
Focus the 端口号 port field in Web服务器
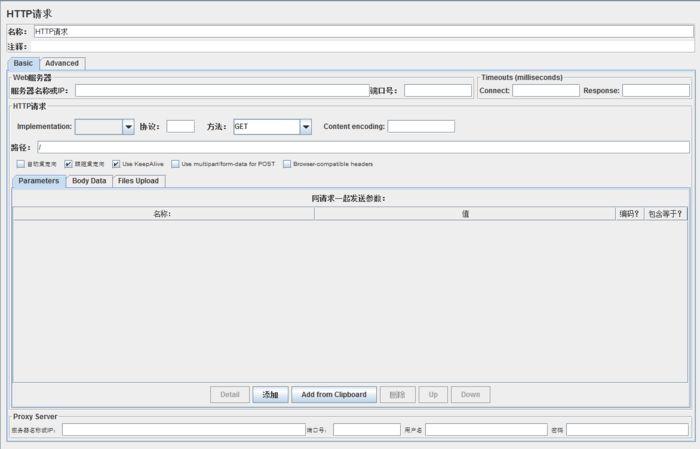pos(438,91)
